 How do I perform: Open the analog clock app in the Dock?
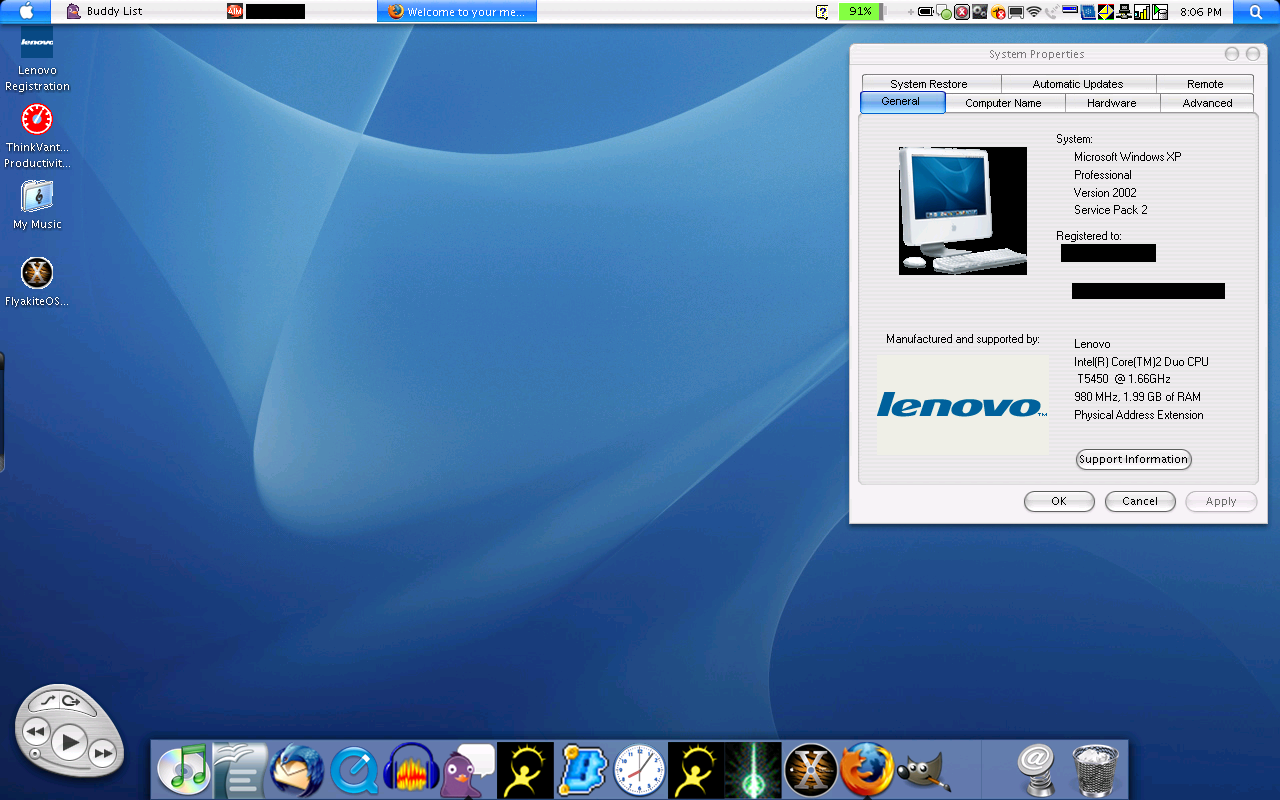[x=640, y=768]
